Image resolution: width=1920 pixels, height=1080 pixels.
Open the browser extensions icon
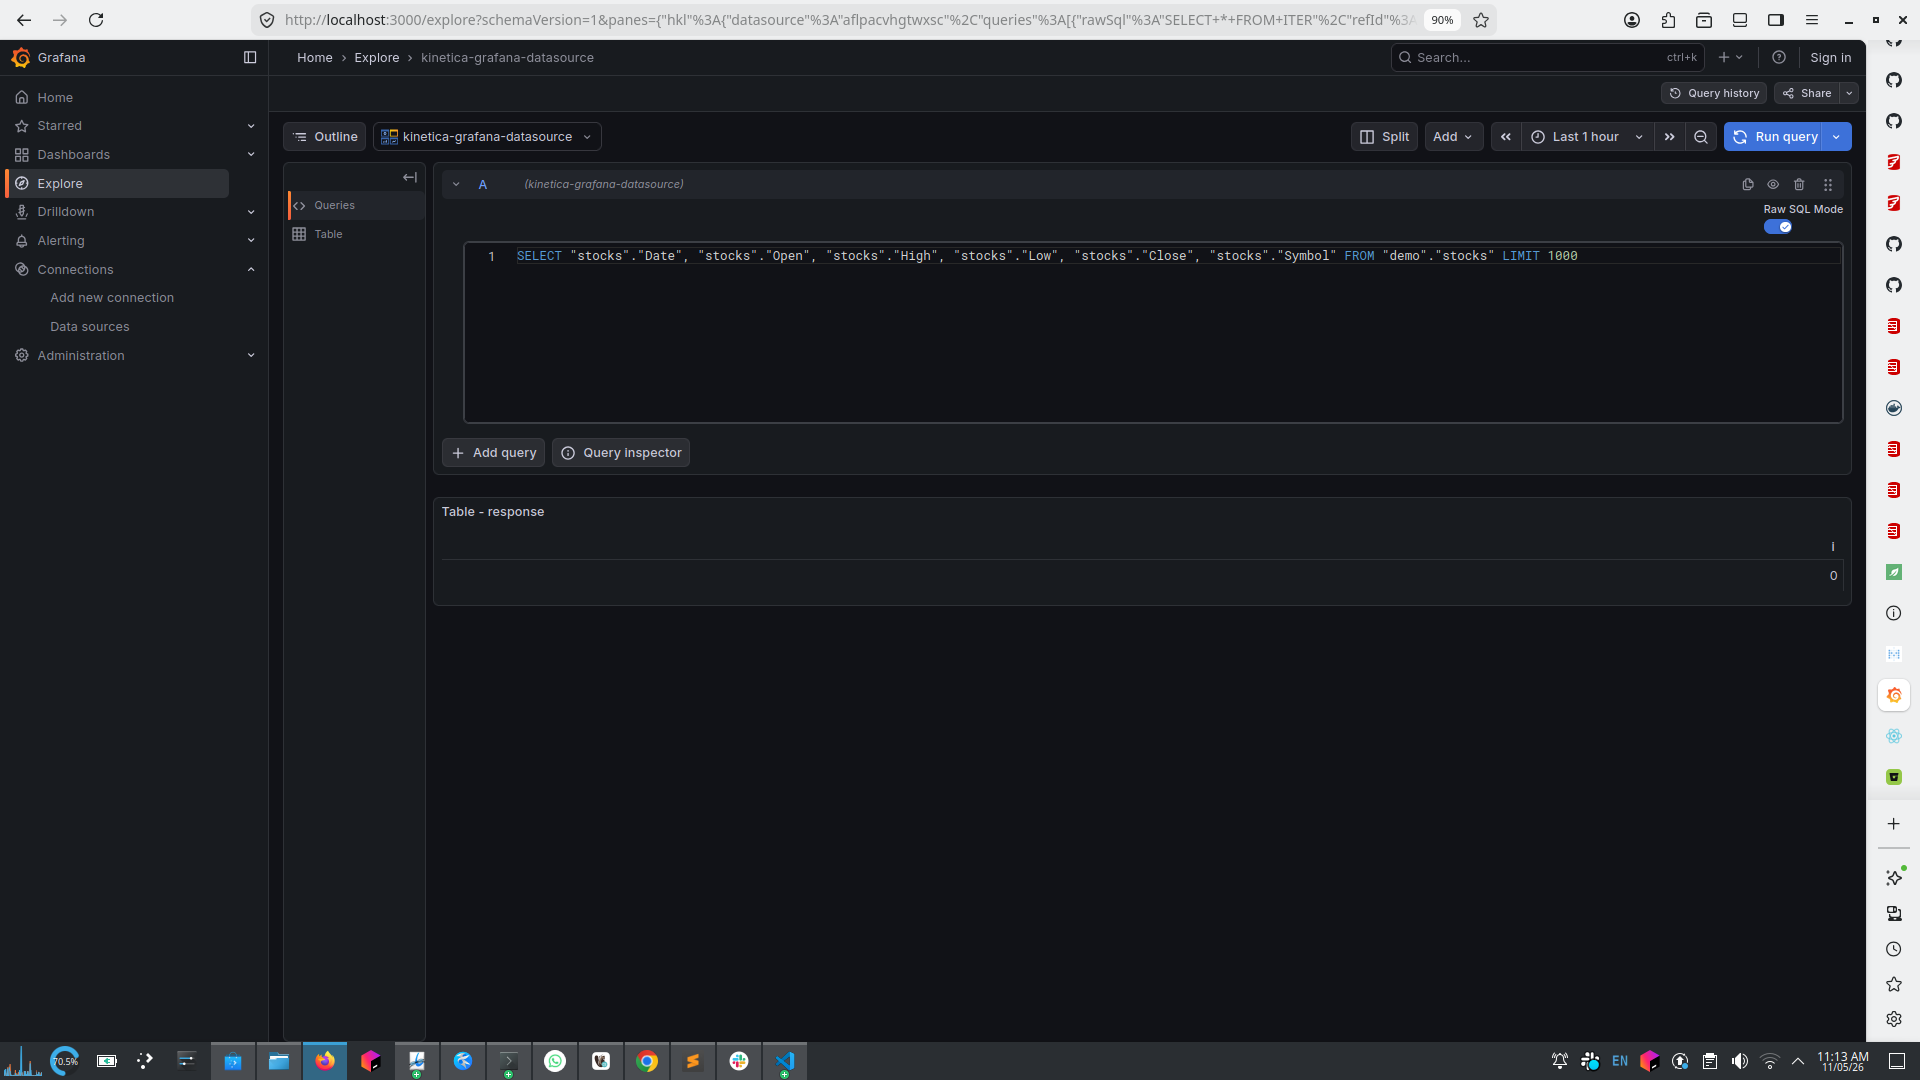coord(1668,20)
